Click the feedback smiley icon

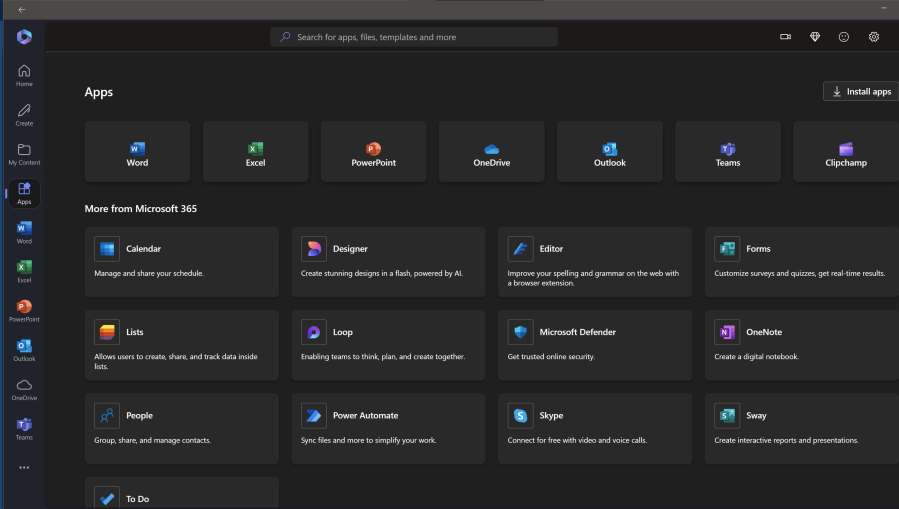click(844, 37)
